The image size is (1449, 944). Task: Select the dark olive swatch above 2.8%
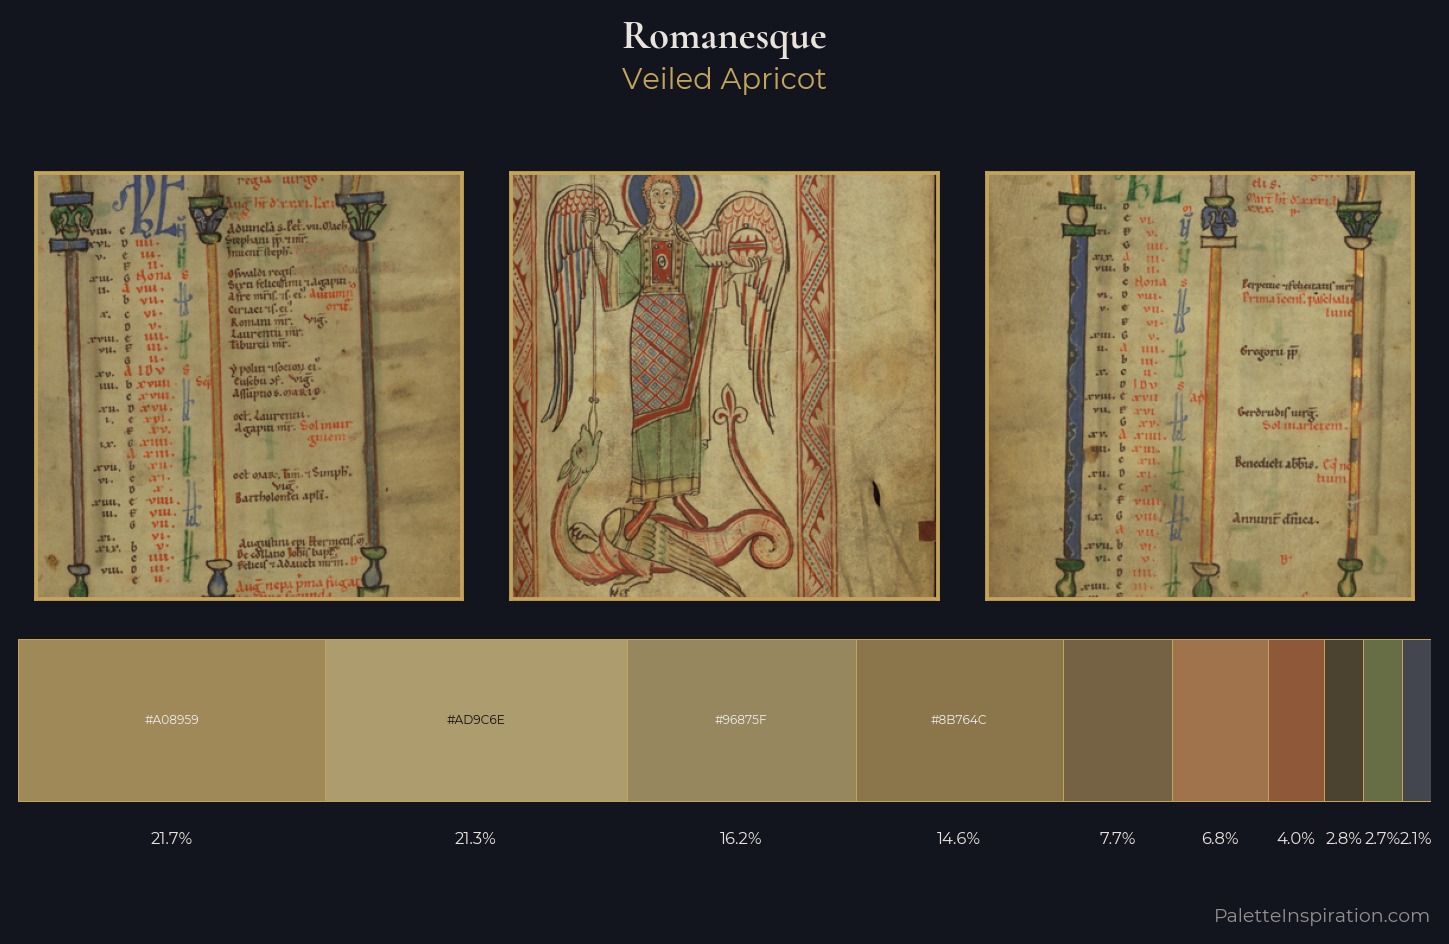tap(1344, 720)
